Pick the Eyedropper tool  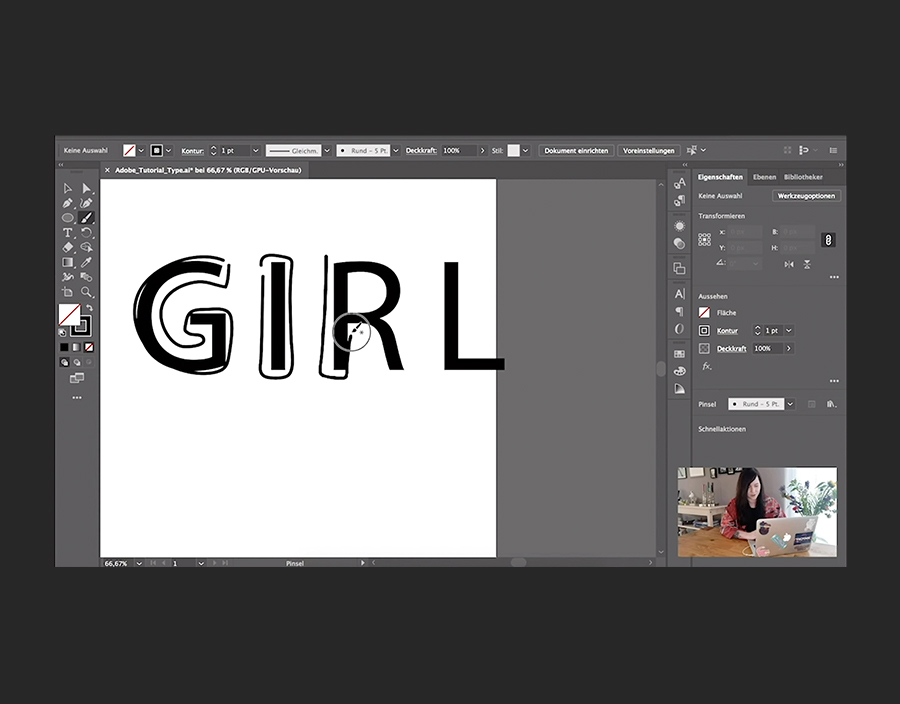click(87, 262)
